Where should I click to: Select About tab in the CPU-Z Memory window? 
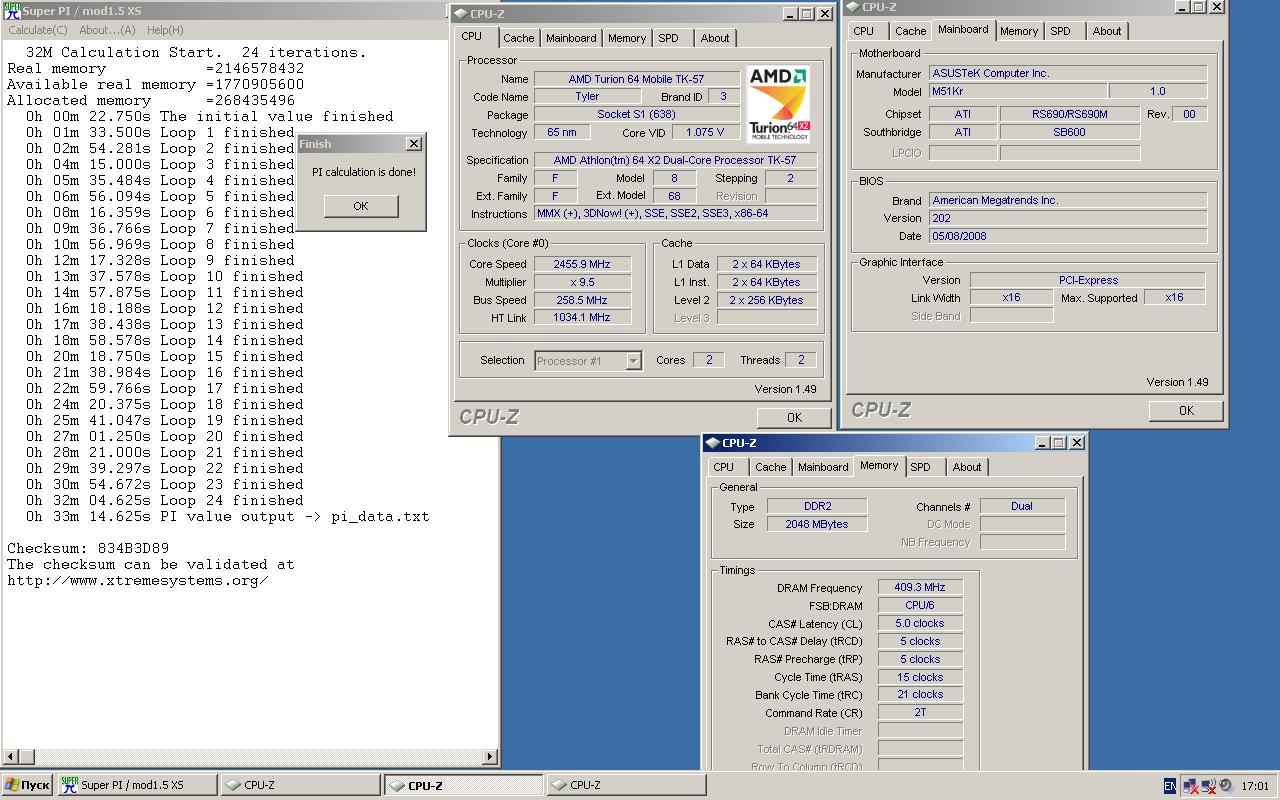coord(967,467)
